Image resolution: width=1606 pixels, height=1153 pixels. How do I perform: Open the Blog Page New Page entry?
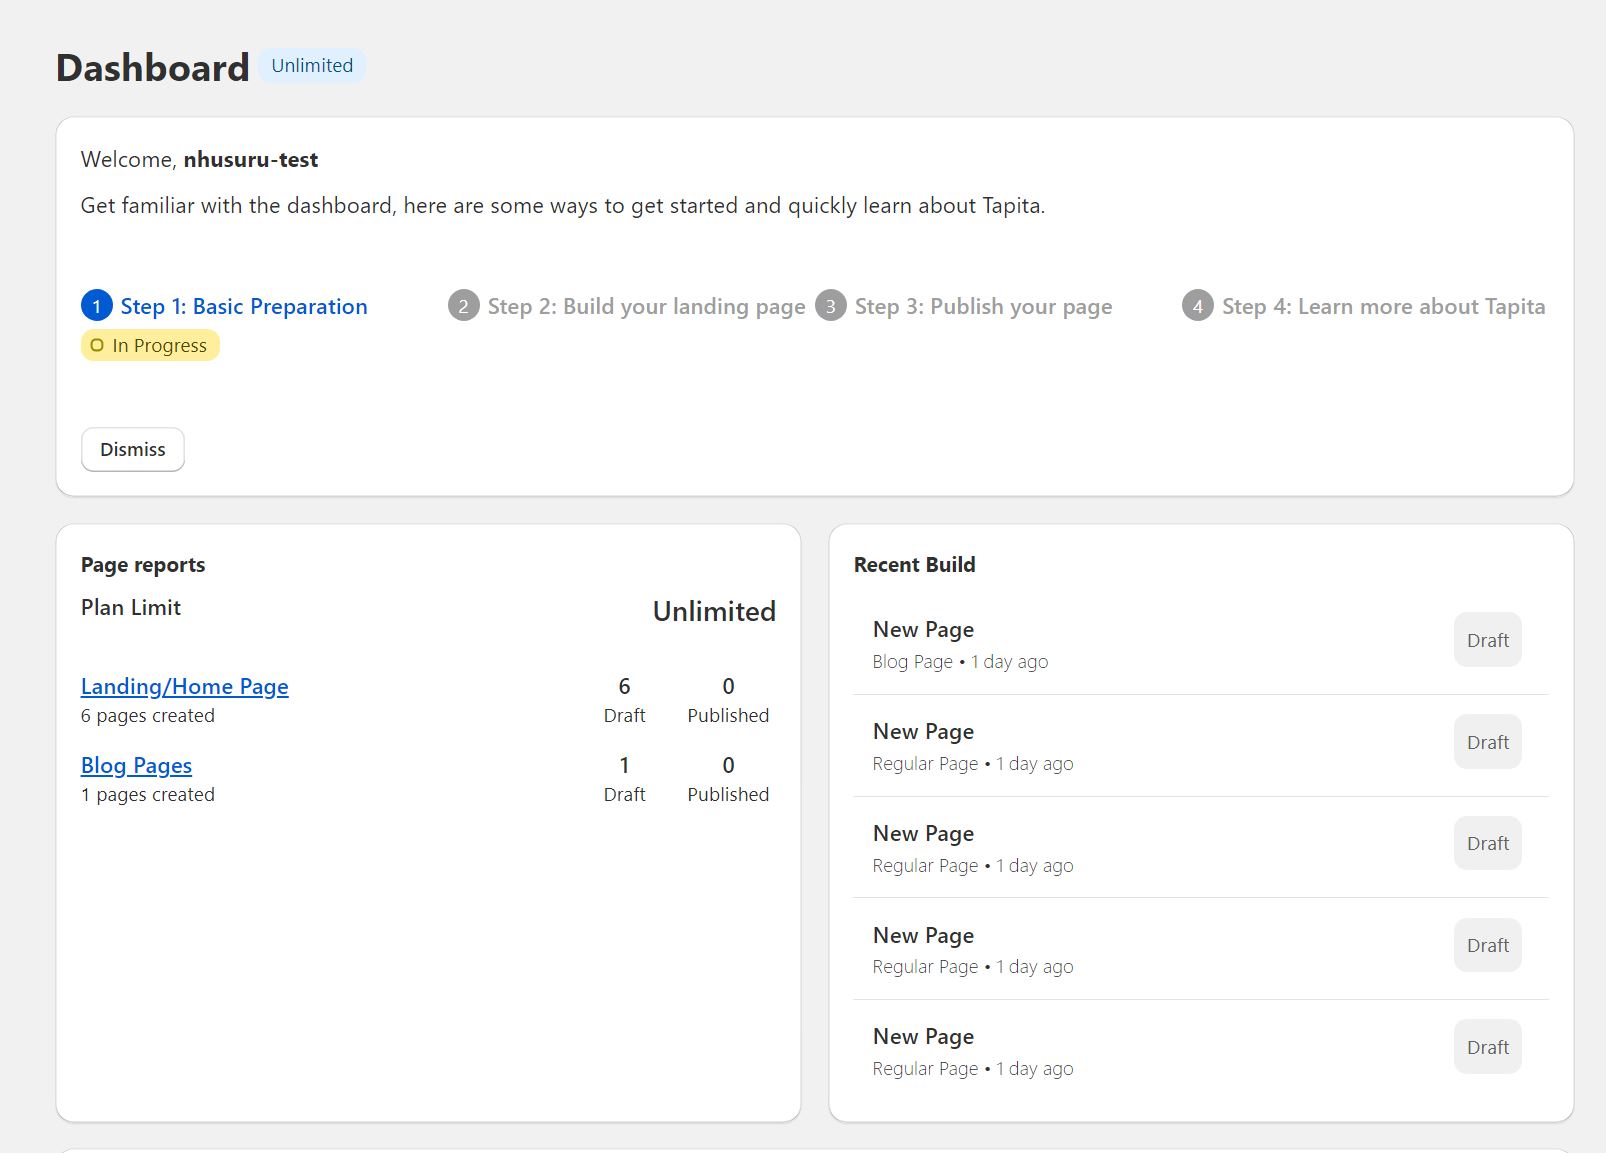click(x=923, y=630)
